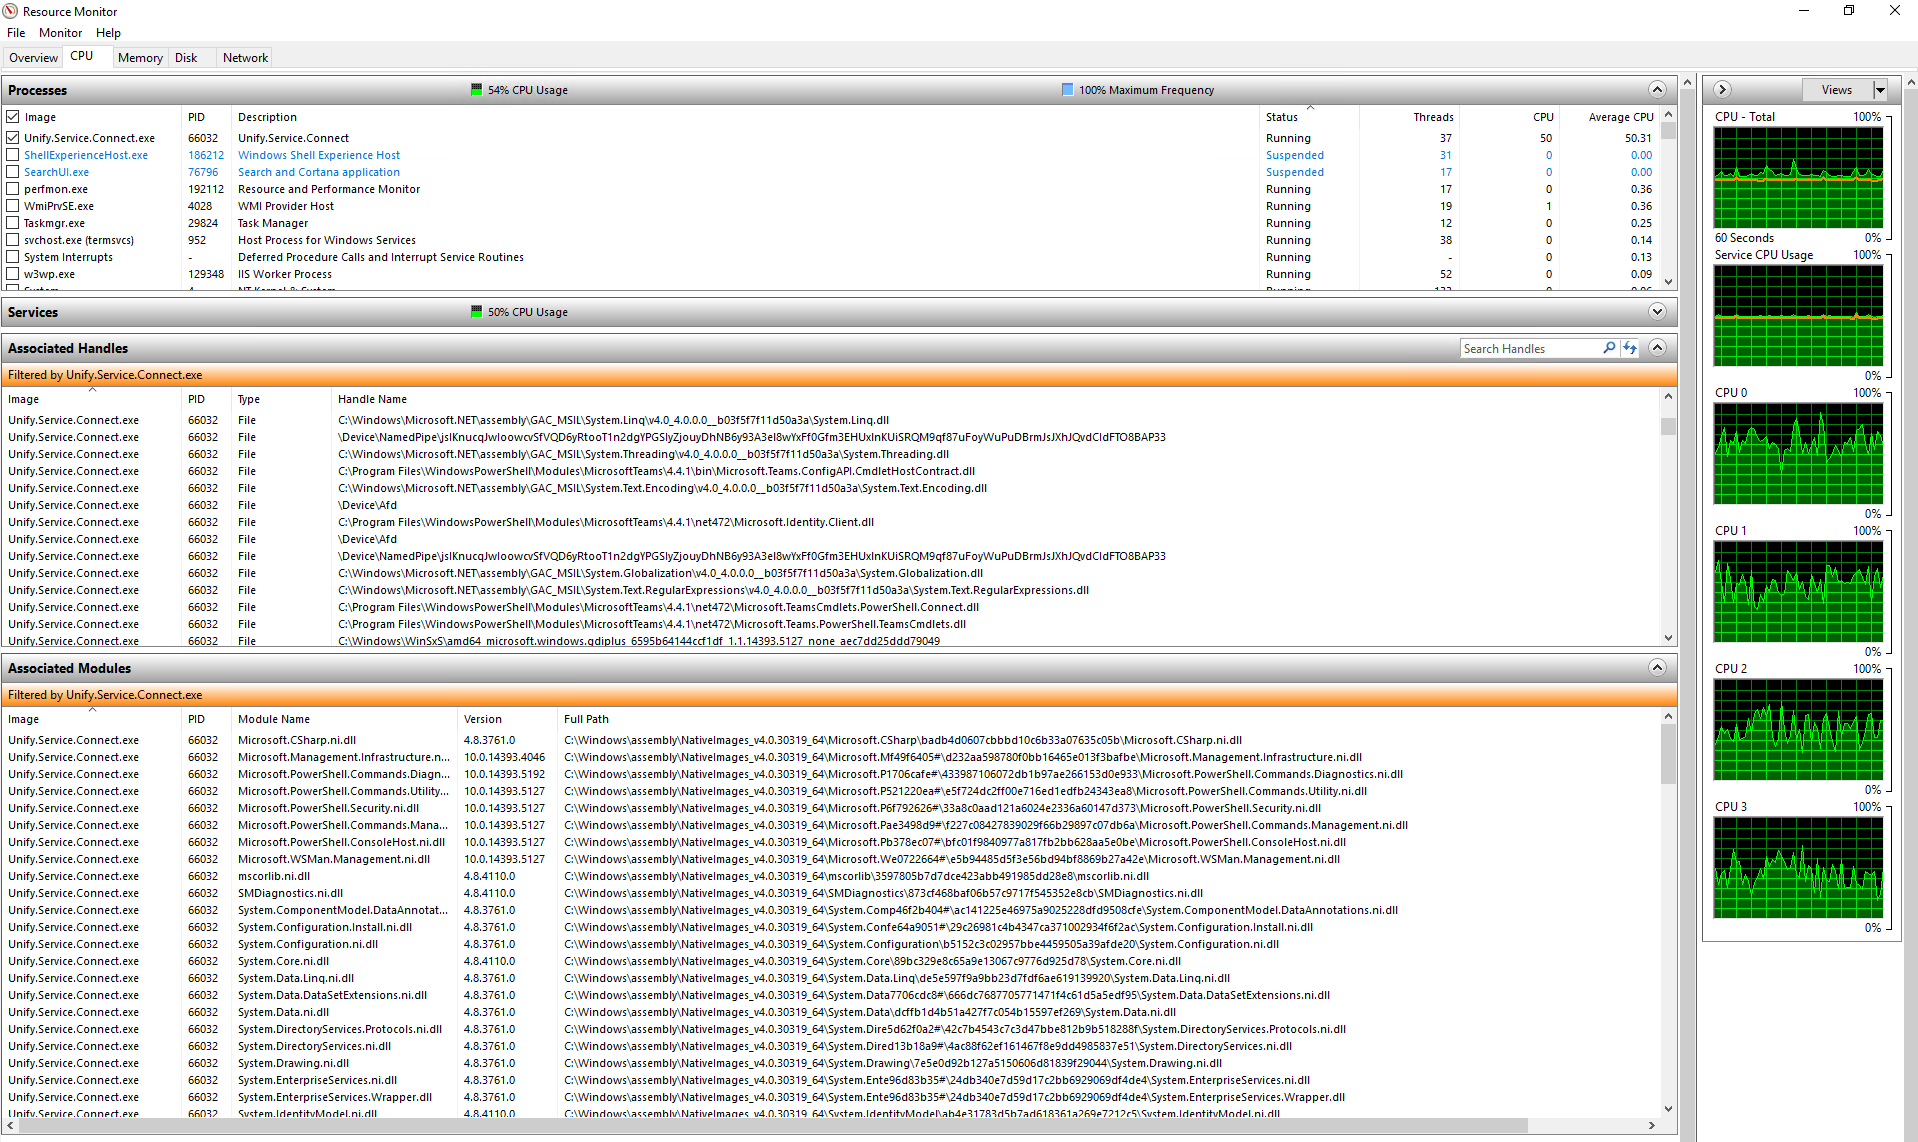The height and width of the screenshot is (1142, 1918).
Task: Sort handles by Type column
Action: tap(281, 399)
